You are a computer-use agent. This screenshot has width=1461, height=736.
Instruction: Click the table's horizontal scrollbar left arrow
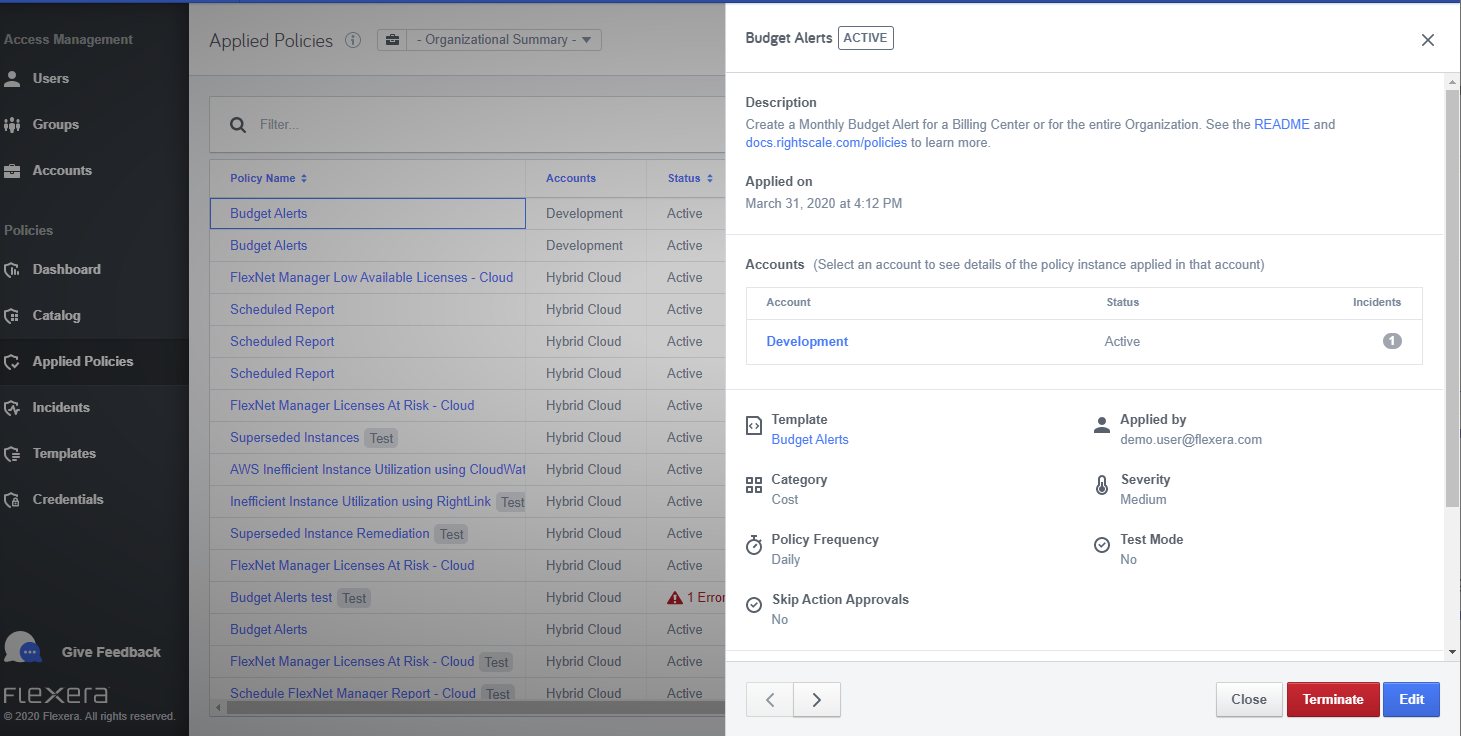click(x=216, y=708)
